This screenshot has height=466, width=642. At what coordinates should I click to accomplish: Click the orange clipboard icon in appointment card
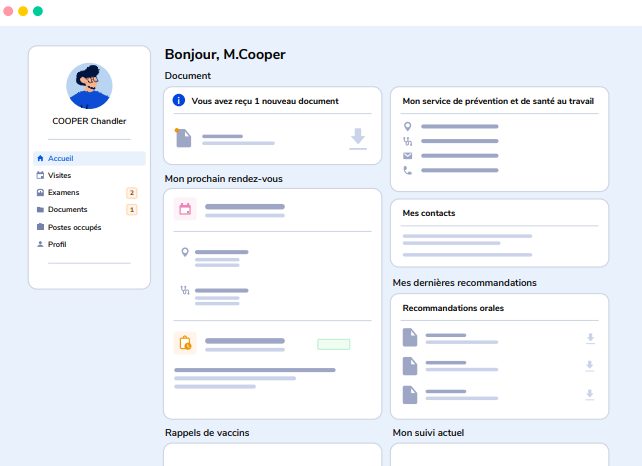pyautogui.click(x=185, y=343)
